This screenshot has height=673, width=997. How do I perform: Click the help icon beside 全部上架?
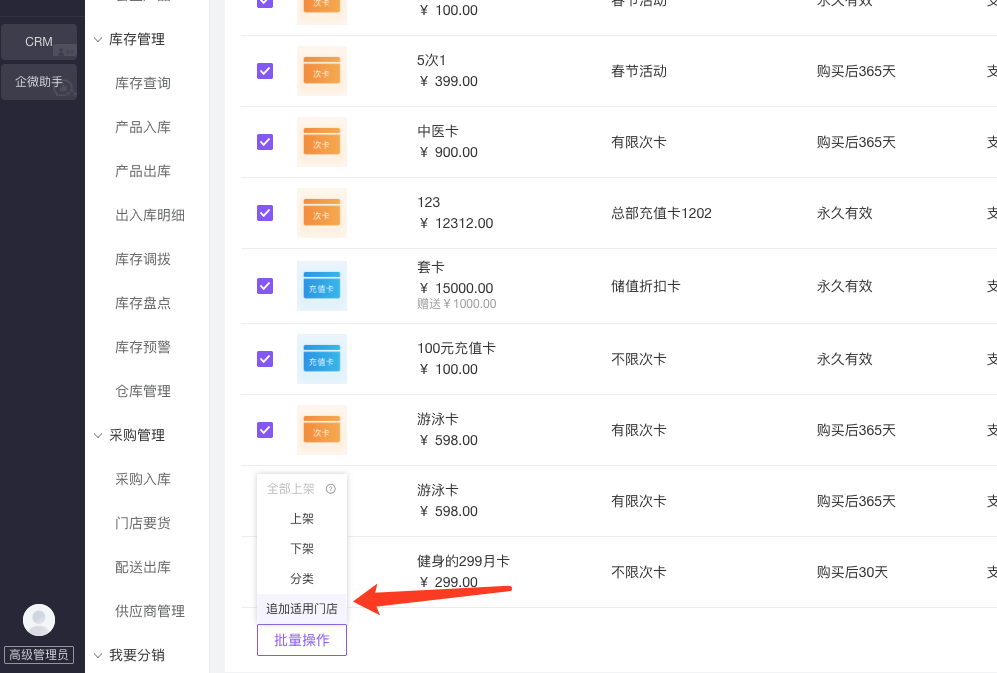pyautogui.click(x=331, y=489)
